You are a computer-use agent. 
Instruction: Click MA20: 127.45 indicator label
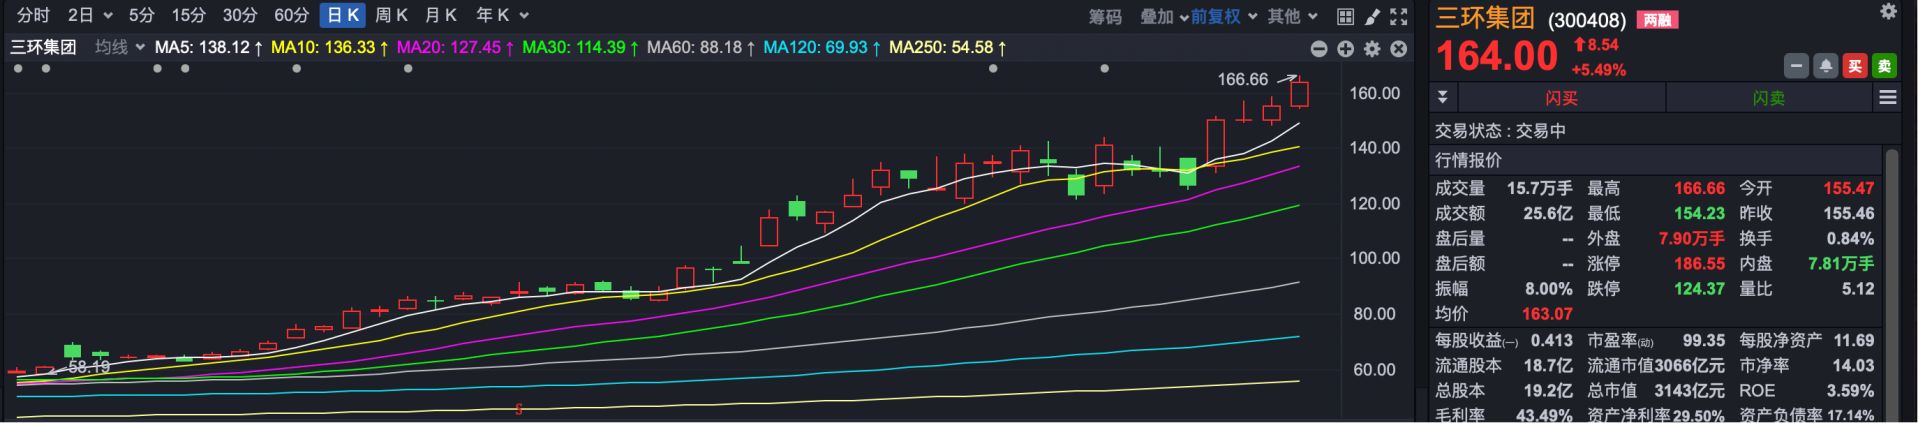click(x=456, y=47)
